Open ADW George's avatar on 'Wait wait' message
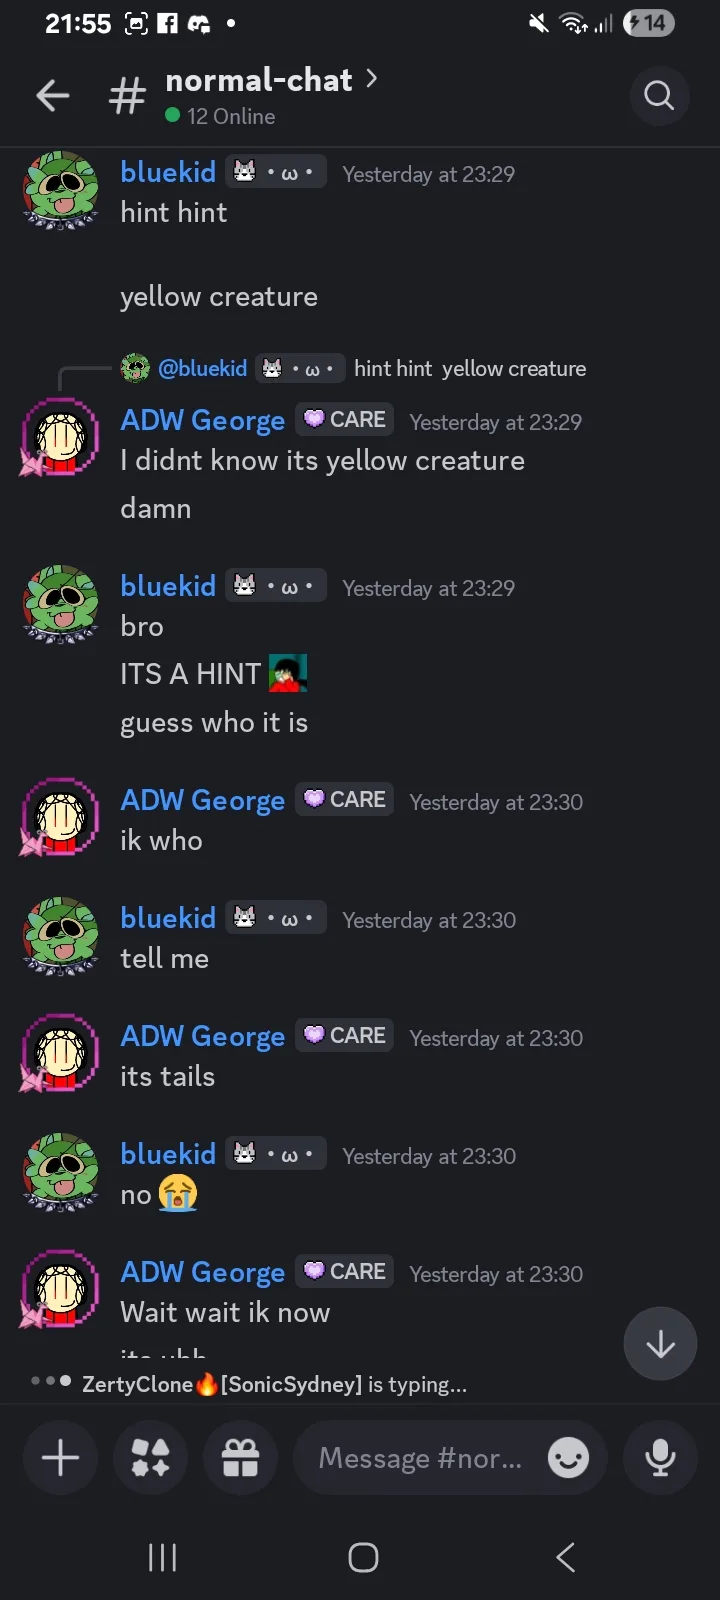720x1600 pixels. click(x=60, y=1289)
